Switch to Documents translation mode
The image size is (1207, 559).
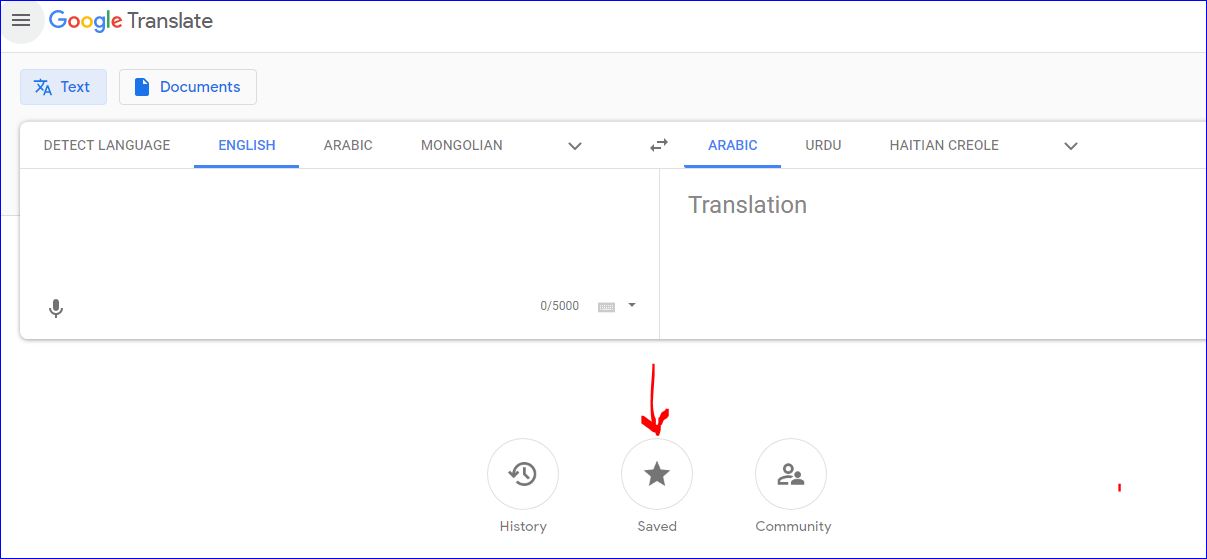point(188,87)
